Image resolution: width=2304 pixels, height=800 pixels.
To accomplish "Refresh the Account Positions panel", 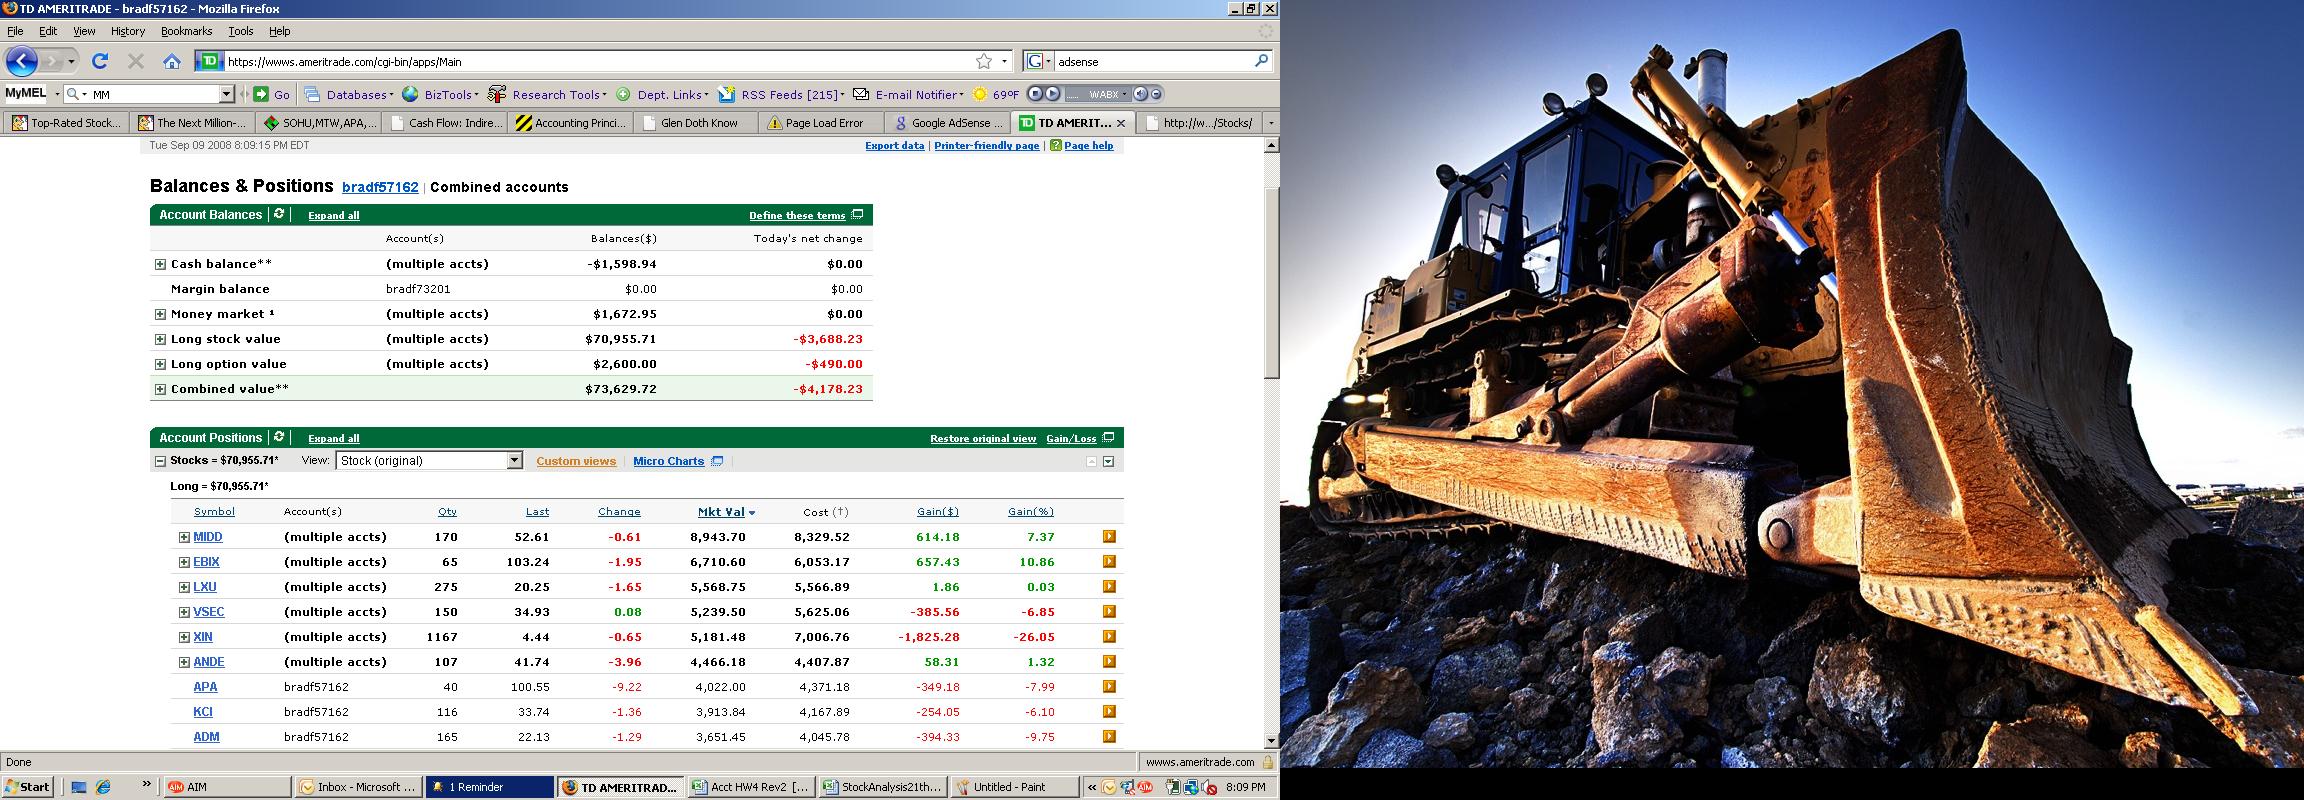I will pos(279,437).
